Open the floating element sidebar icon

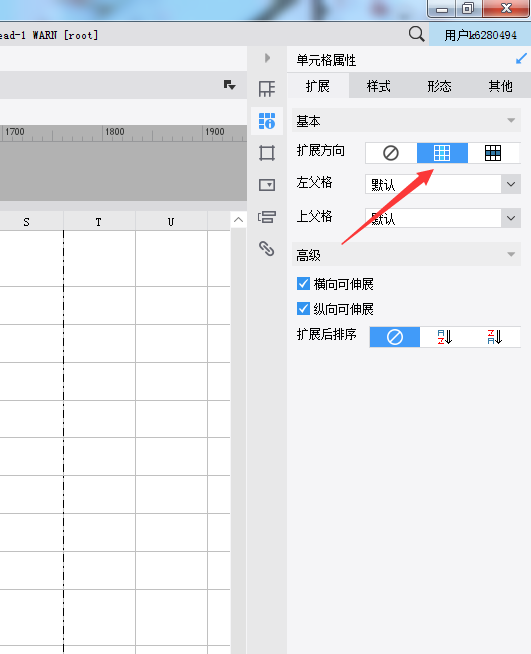(267, 153)
